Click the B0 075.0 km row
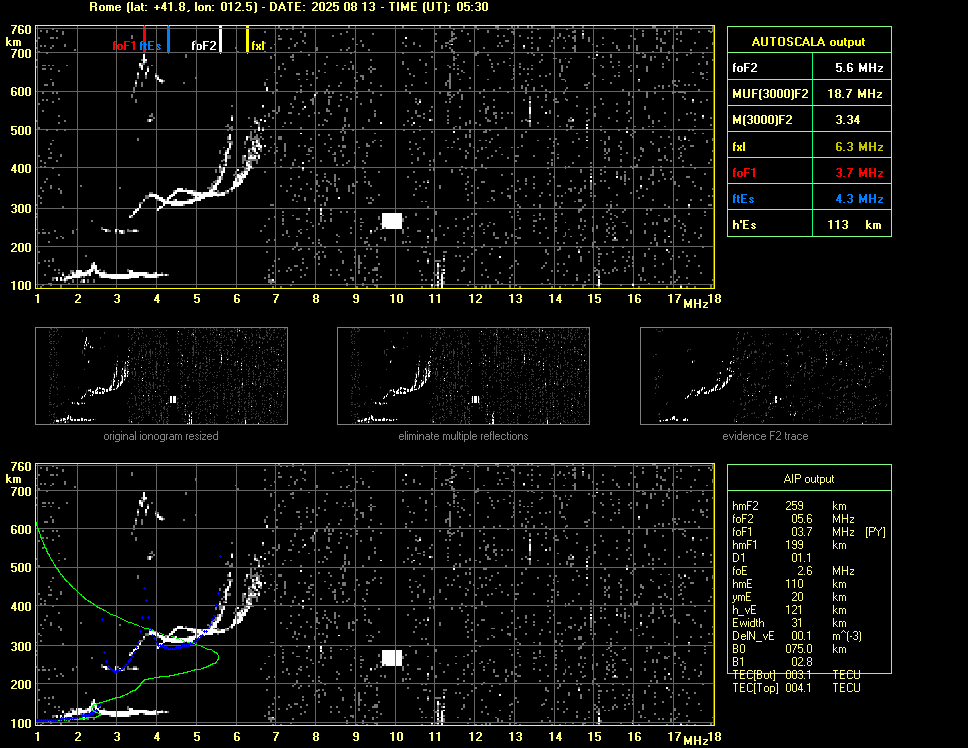The height and width of the screenshot is (748, 968). 788,649
